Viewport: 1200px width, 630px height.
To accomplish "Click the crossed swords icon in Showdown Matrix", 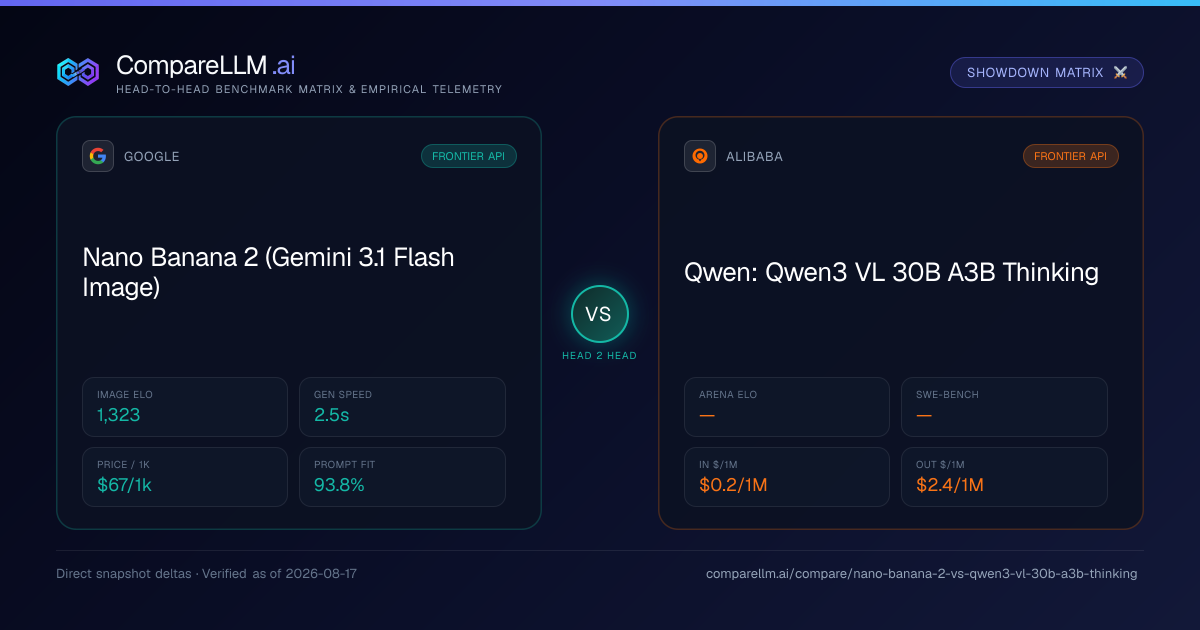I will [x=1120, y=73].
